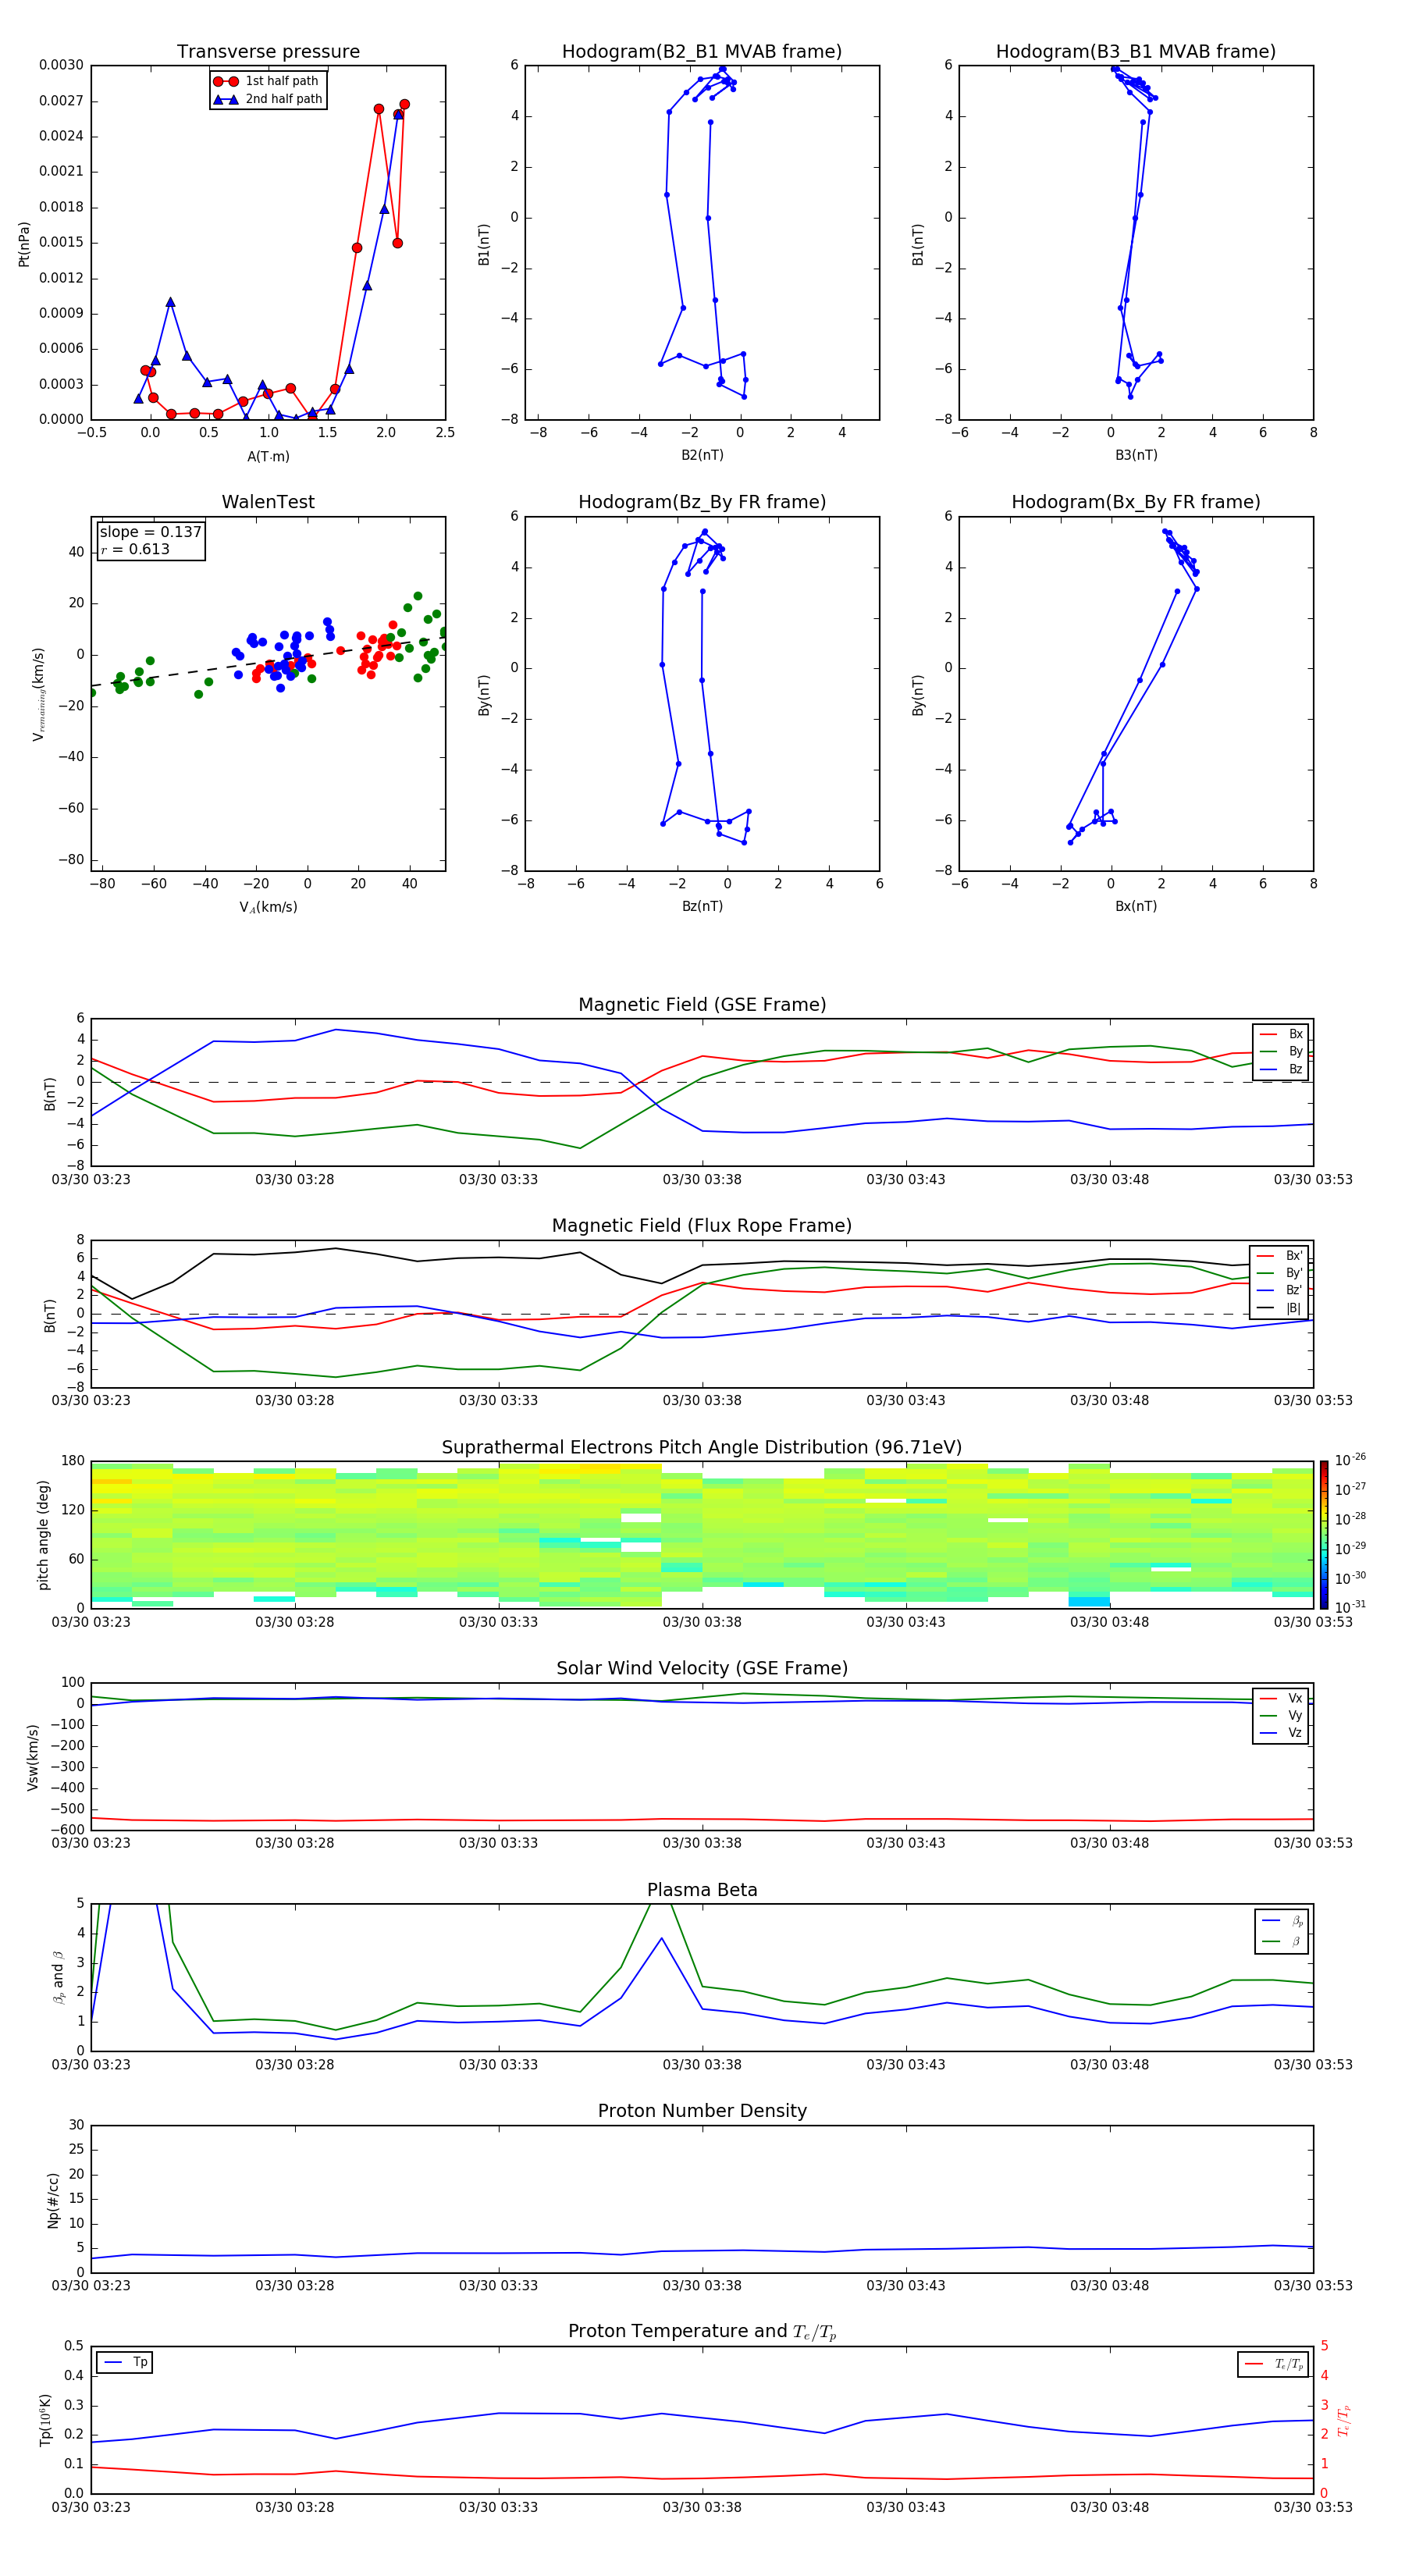Select By legend entry in GSE Frame panel
The image size is (1405, 2576).
click(1281, 1051)
